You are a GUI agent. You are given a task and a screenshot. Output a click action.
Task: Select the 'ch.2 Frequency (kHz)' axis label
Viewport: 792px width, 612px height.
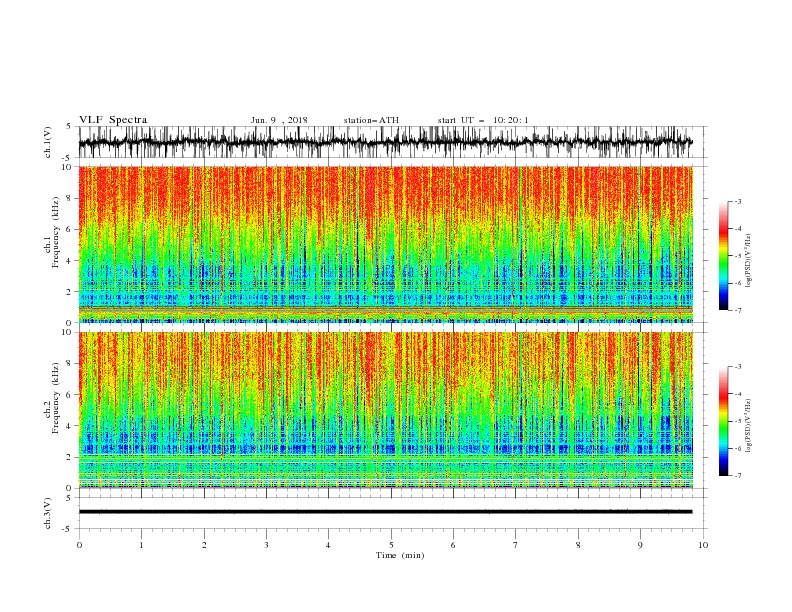[x=51, y=398]
